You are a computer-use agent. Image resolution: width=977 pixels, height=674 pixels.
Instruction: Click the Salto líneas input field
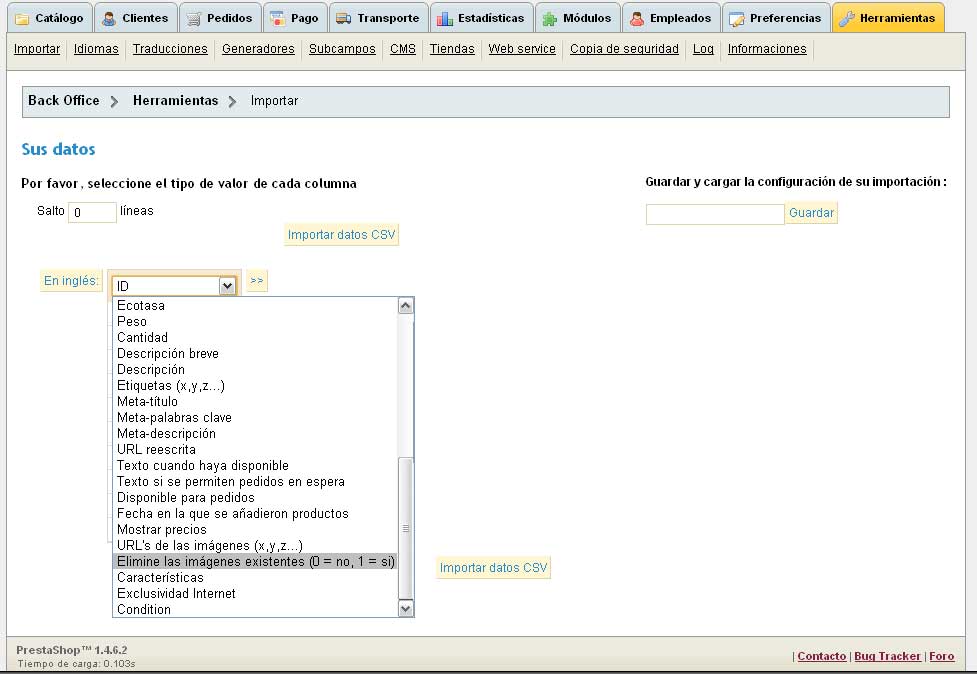(92, 212)
